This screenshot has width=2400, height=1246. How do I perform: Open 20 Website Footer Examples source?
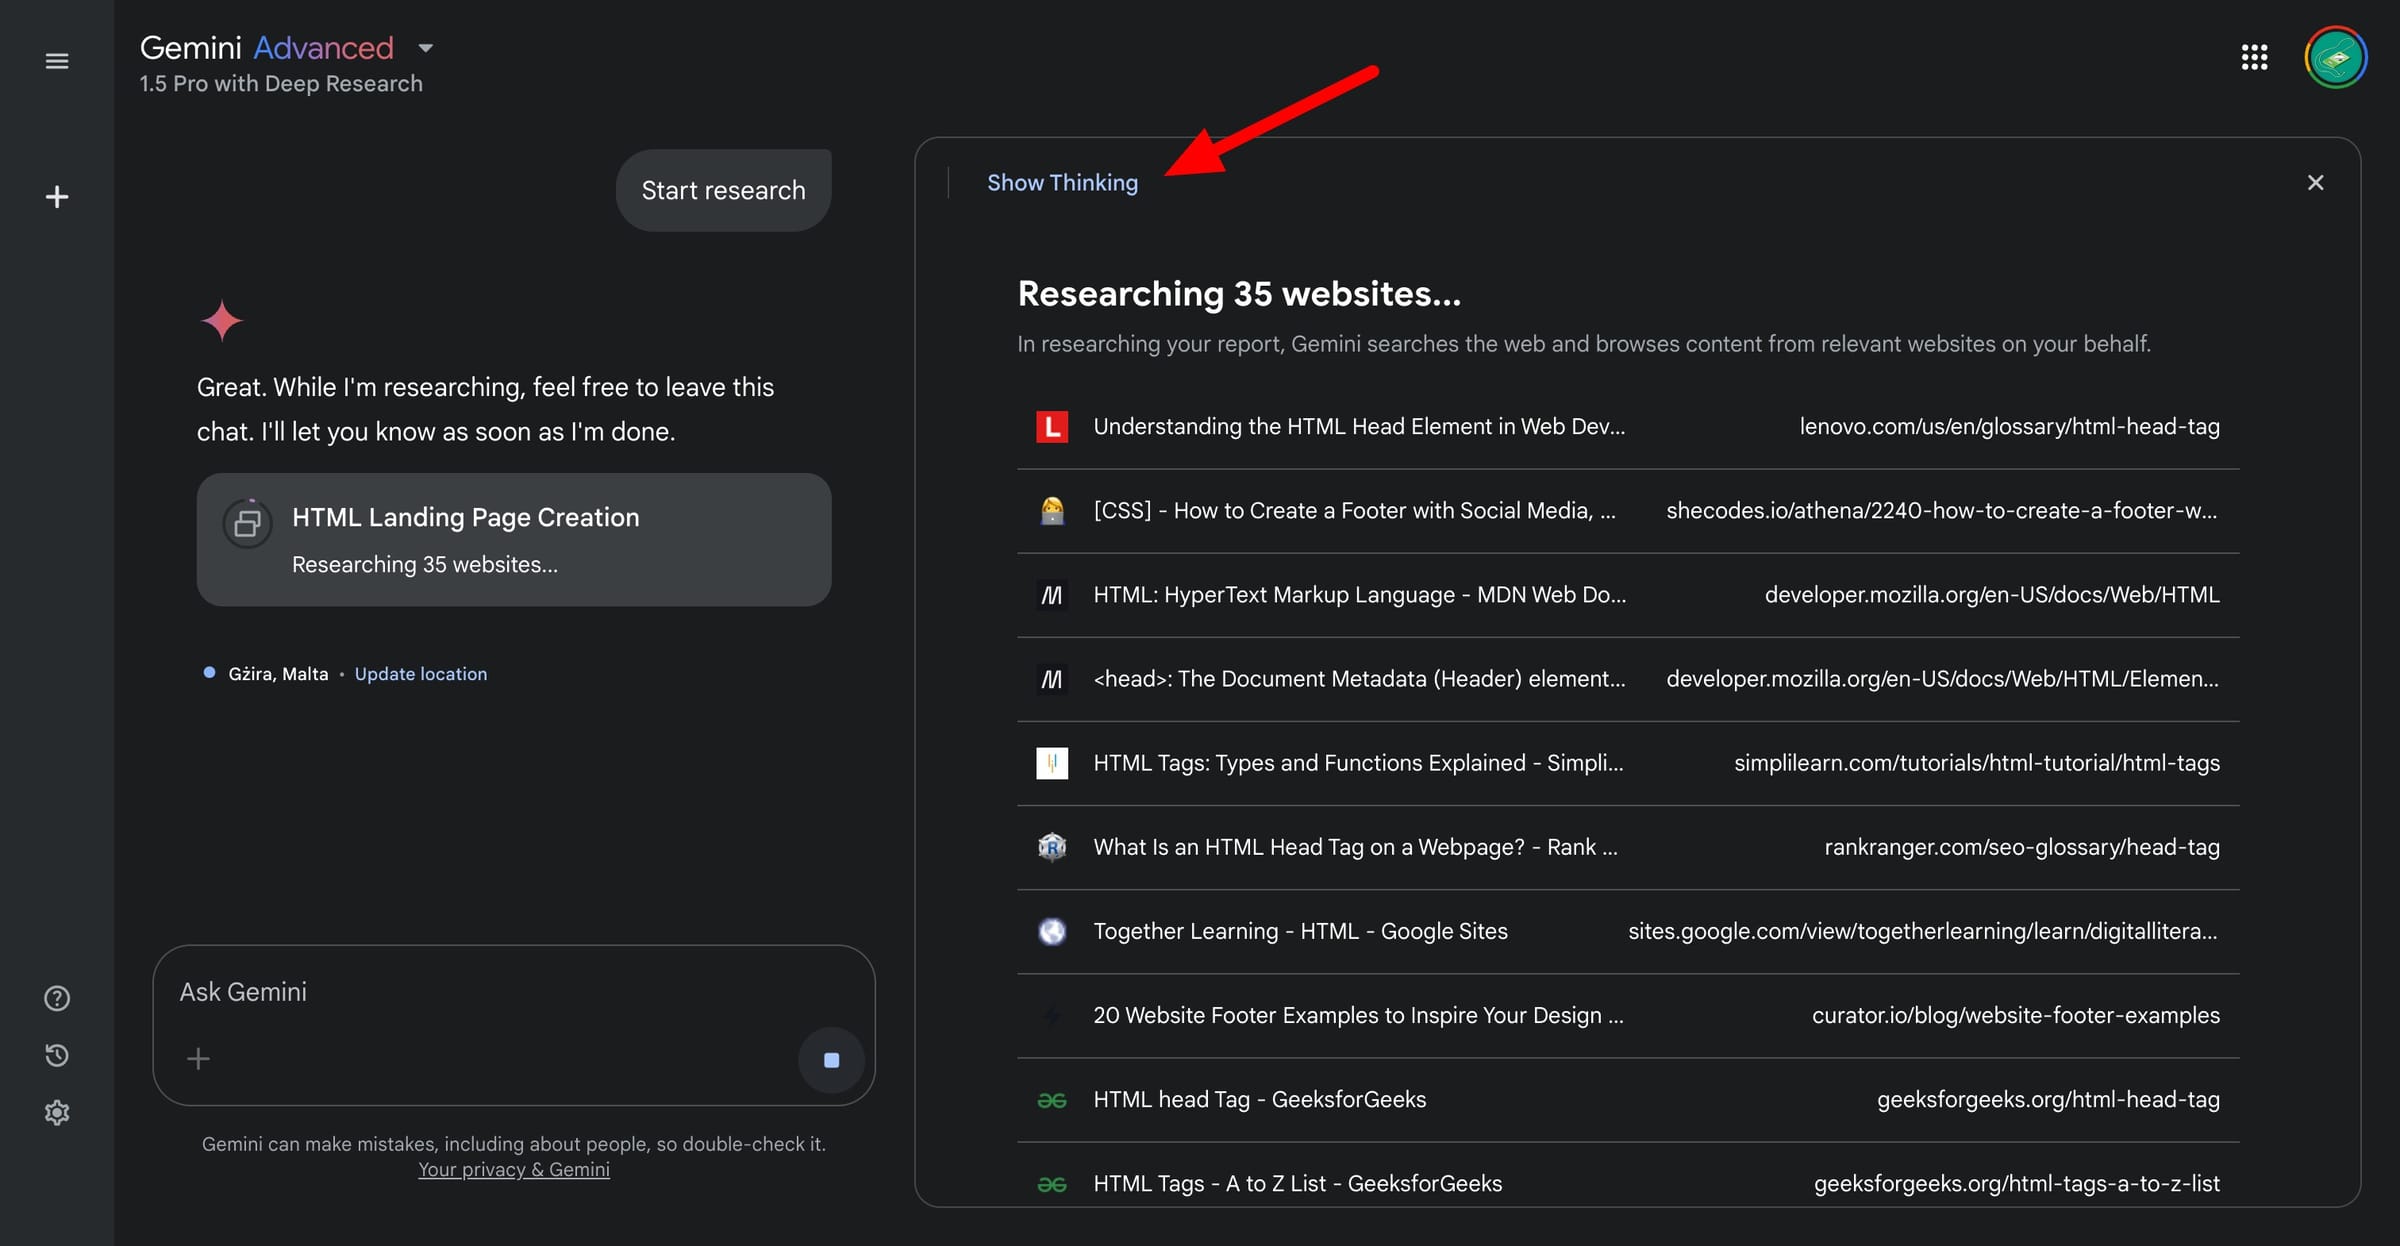click(1358, 1015)
